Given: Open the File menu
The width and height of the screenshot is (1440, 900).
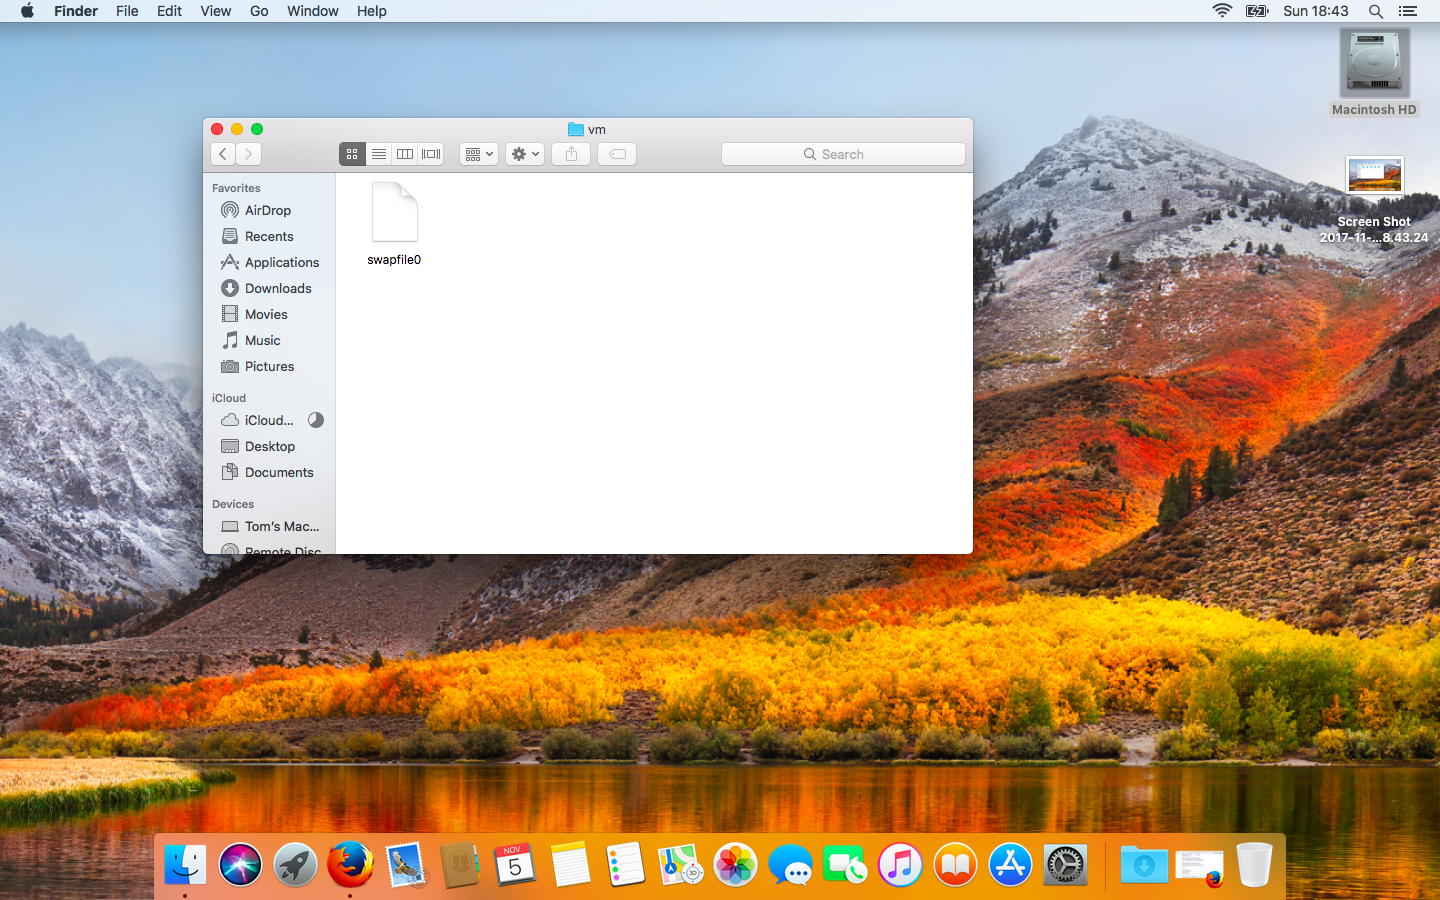Looking at the screenshot, I should pyautogui.click(x=127, y=11).
